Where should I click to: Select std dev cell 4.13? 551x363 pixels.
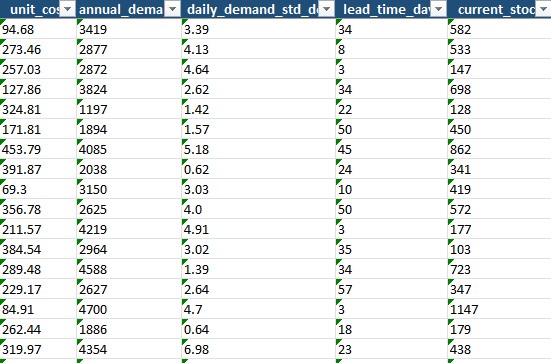pos(258,49)
